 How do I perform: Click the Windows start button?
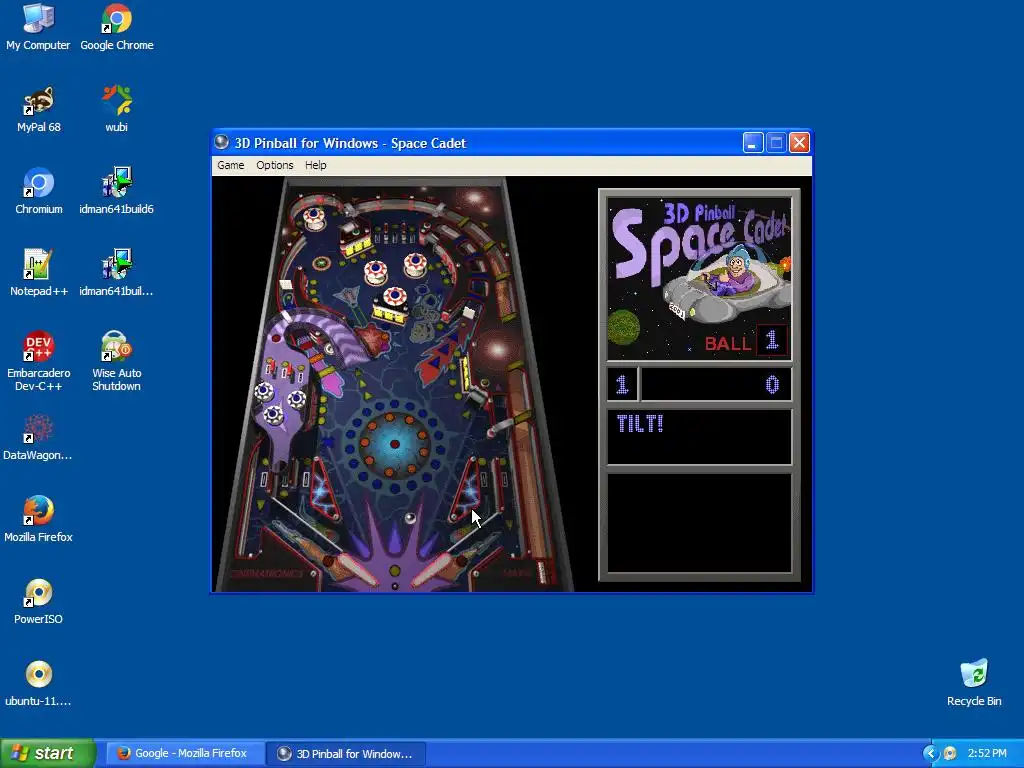click(48, 753)
